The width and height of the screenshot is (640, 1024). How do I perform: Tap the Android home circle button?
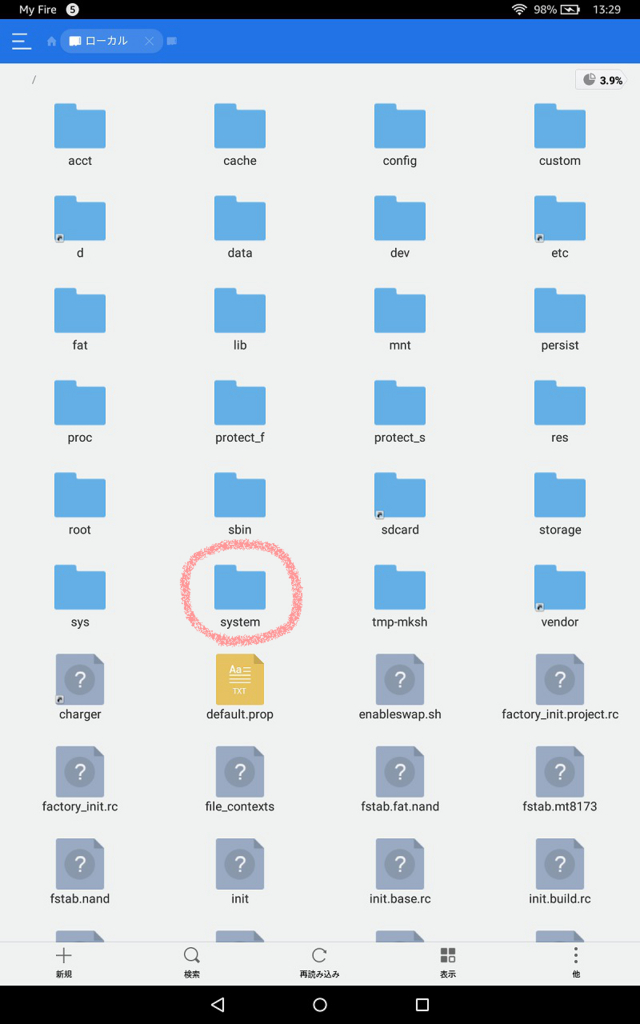(320, 1004)
